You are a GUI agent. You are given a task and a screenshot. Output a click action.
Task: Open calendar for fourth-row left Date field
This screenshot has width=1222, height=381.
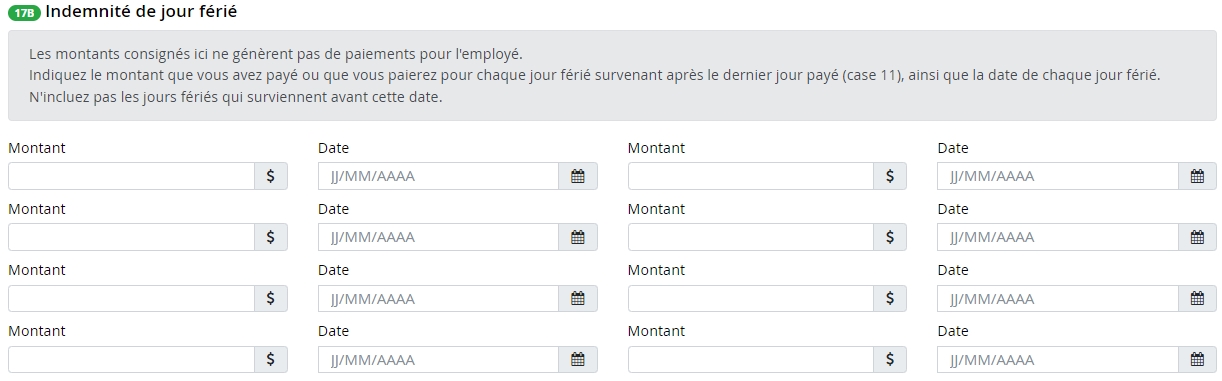tap(578, 359)
